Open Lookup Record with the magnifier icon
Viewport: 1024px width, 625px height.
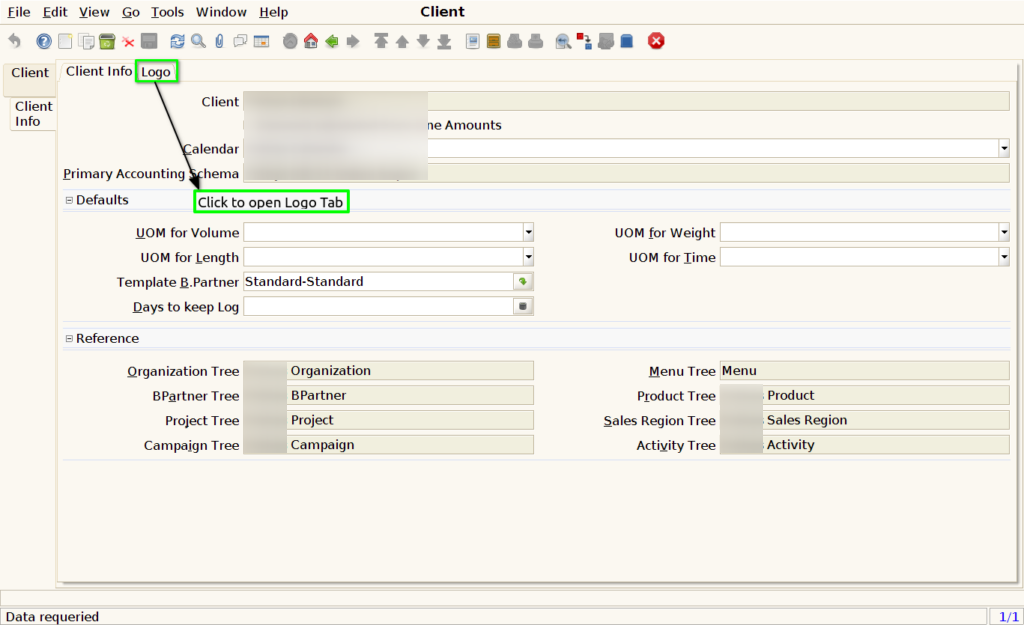tap(199, 41)
